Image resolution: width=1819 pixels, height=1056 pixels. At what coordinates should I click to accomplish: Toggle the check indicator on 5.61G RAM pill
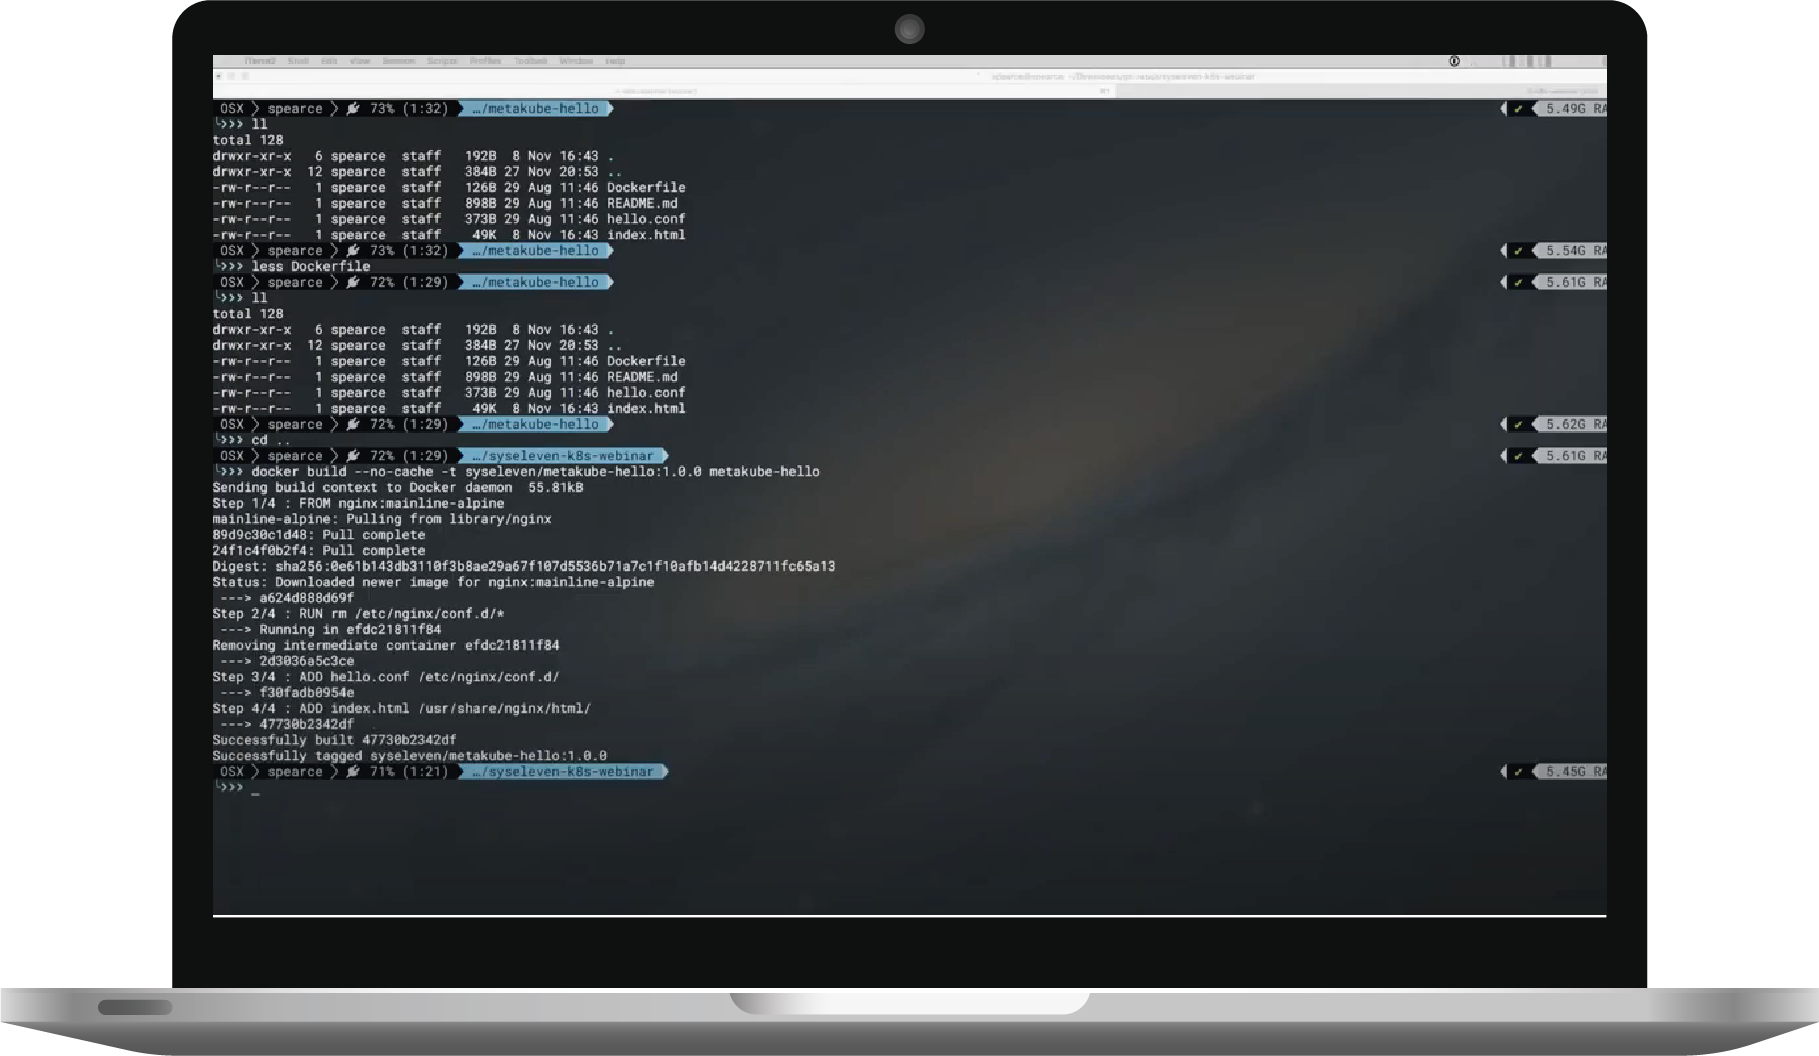point(1518,282)
